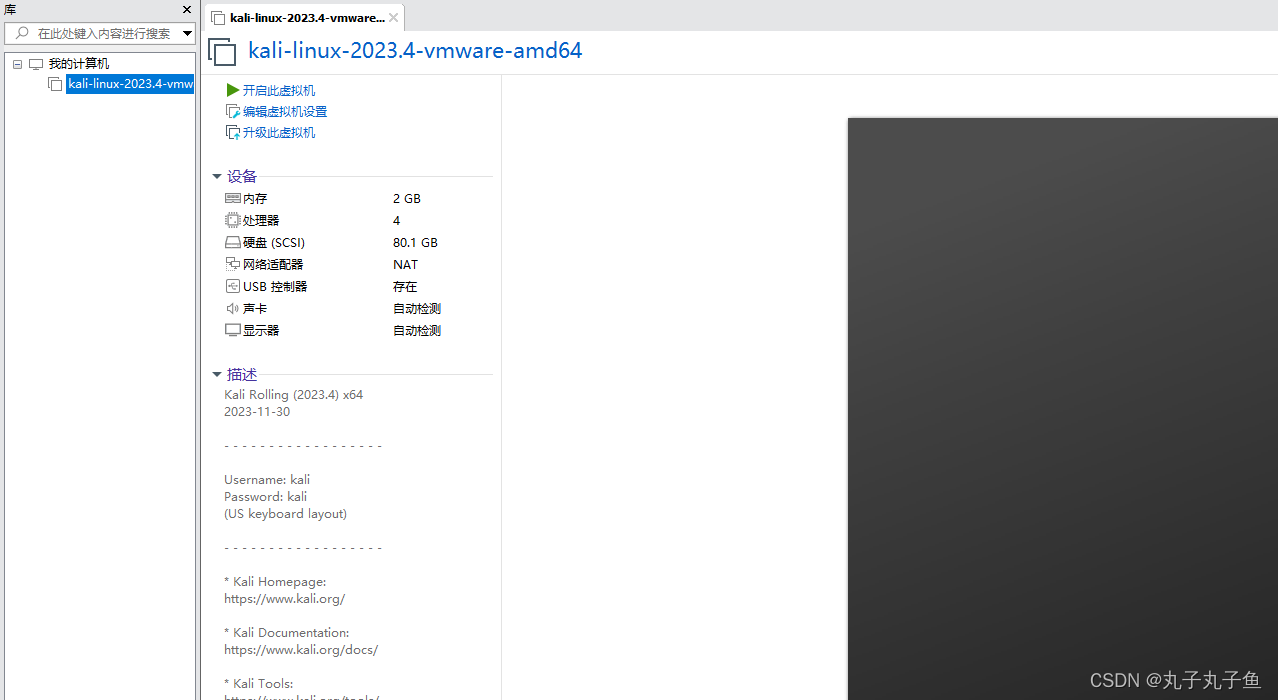Collapse the 设备 section
Screen dimensions: 1278x700
(x=216, y=177)
